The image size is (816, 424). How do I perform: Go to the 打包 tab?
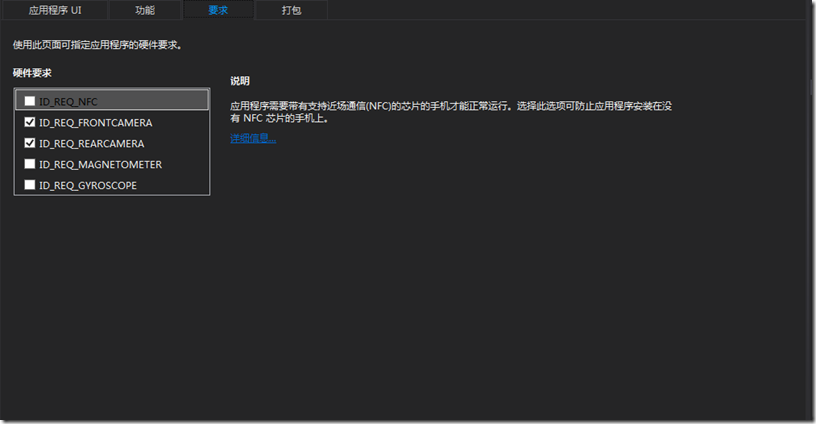(x=291, y=10)
